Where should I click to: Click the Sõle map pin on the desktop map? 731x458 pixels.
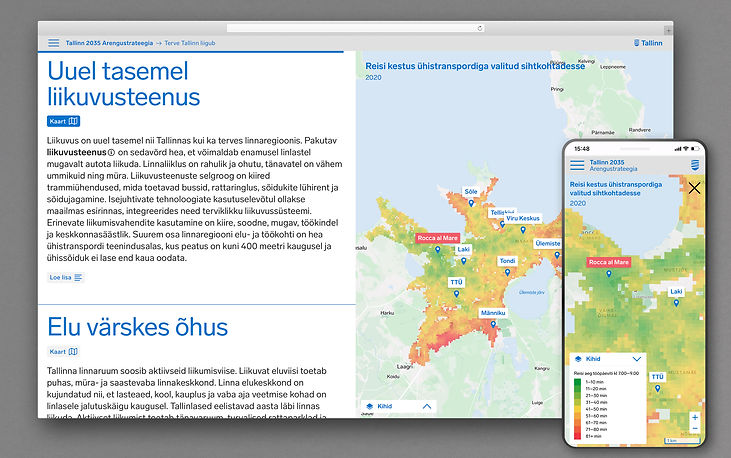[x=471, y=203]
